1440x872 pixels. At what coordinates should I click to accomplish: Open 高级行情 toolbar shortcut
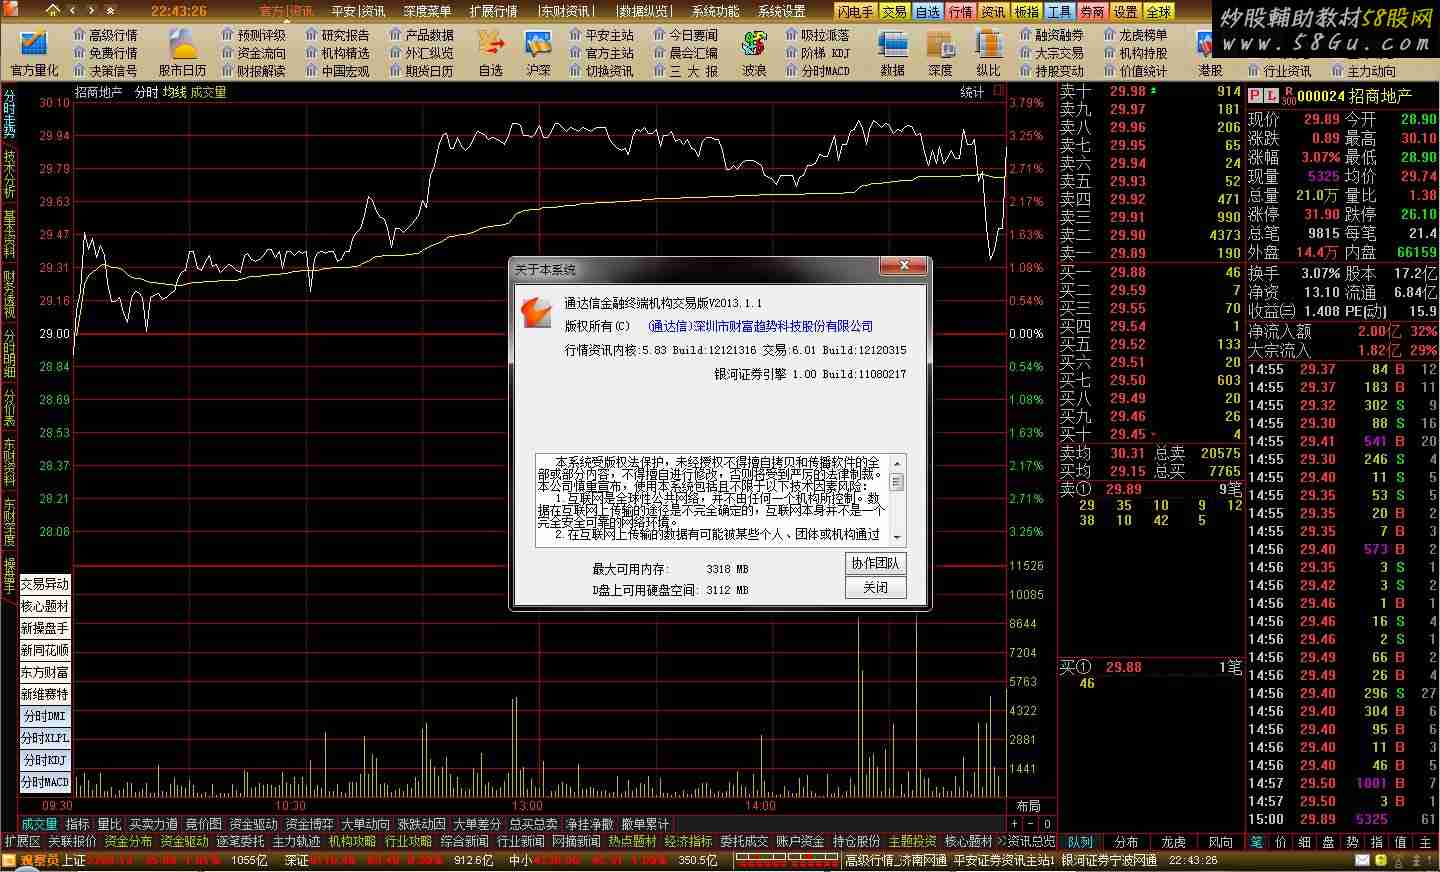[105, 35]
